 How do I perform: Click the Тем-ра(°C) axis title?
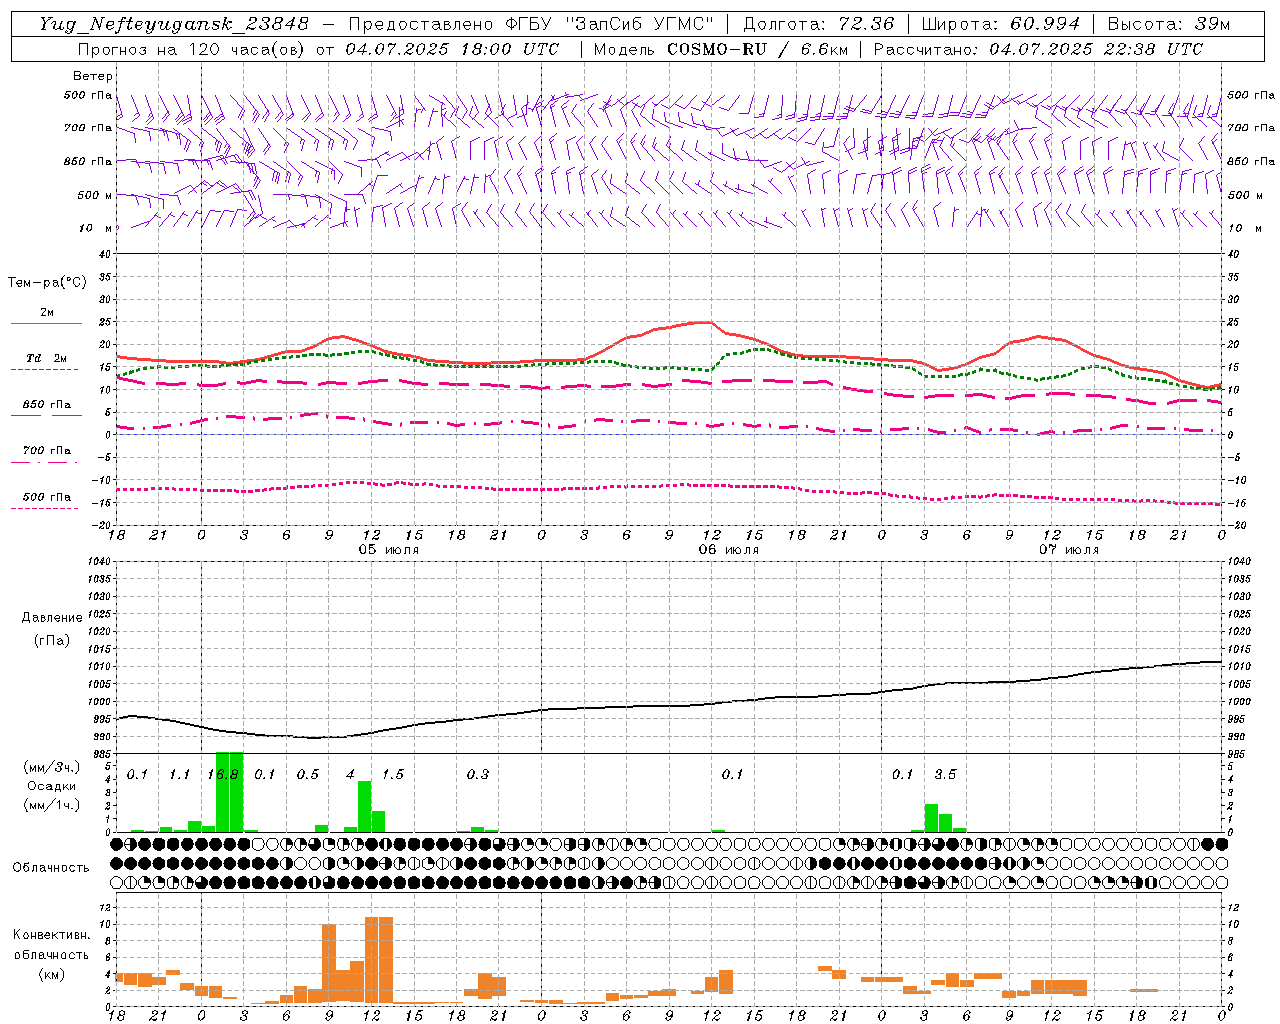tap(47, 283)
